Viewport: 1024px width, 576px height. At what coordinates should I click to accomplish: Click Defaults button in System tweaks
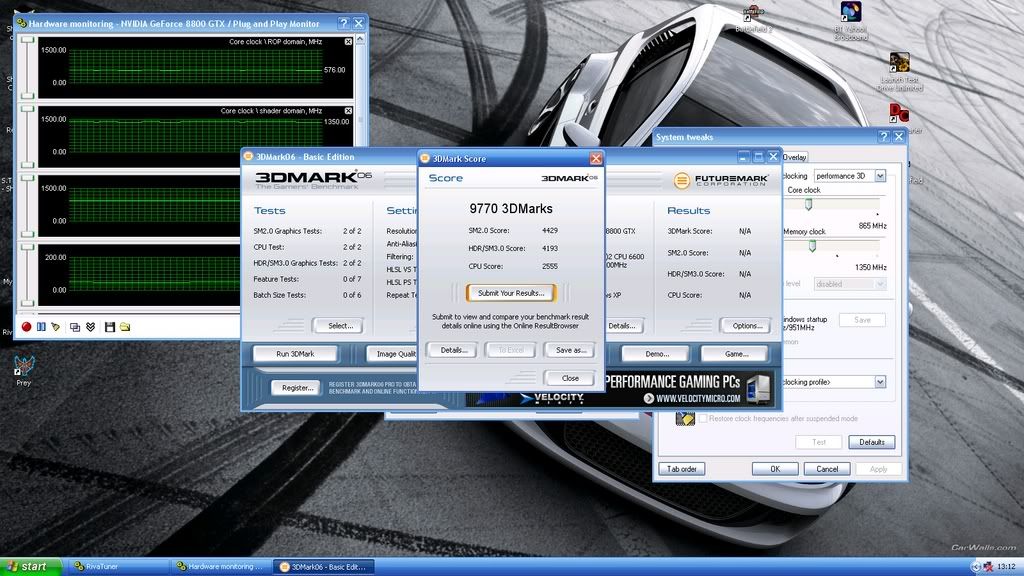[x=871, y=442]
